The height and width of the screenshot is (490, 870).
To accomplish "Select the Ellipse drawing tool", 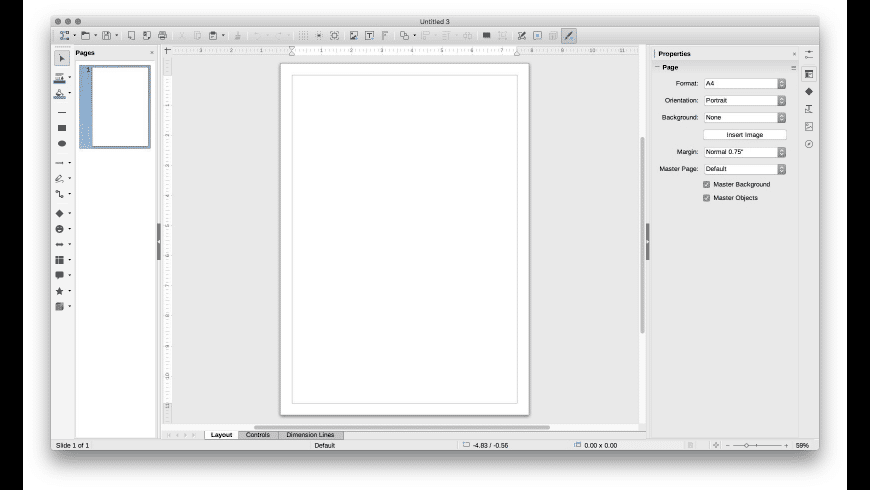I will (x=62, y=144).
